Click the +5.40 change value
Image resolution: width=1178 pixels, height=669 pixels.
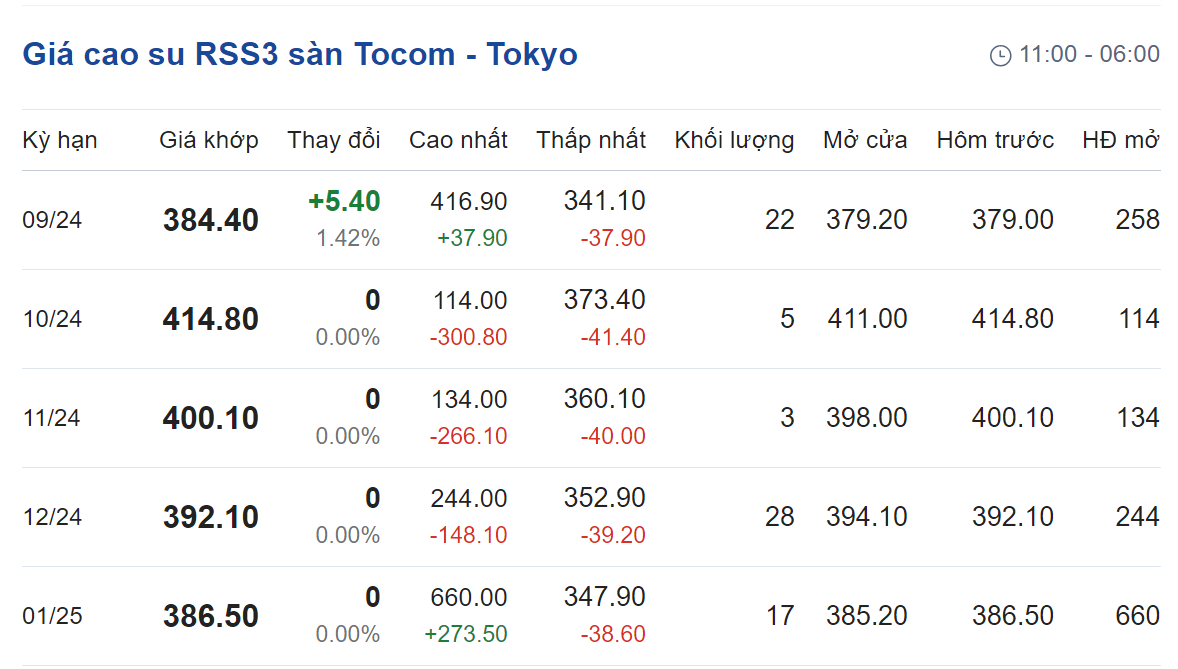(344, 201)
